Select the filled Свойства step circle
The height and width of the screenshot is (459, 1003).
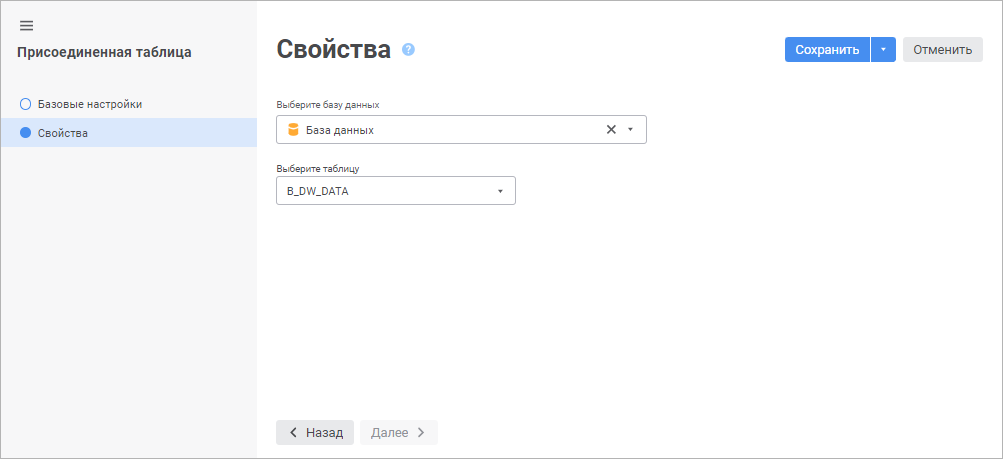coord(26,133)
